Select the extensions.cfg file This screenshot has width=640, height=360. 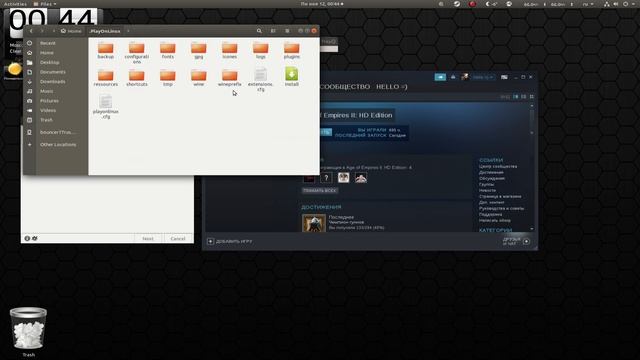[x=260, y=80]
